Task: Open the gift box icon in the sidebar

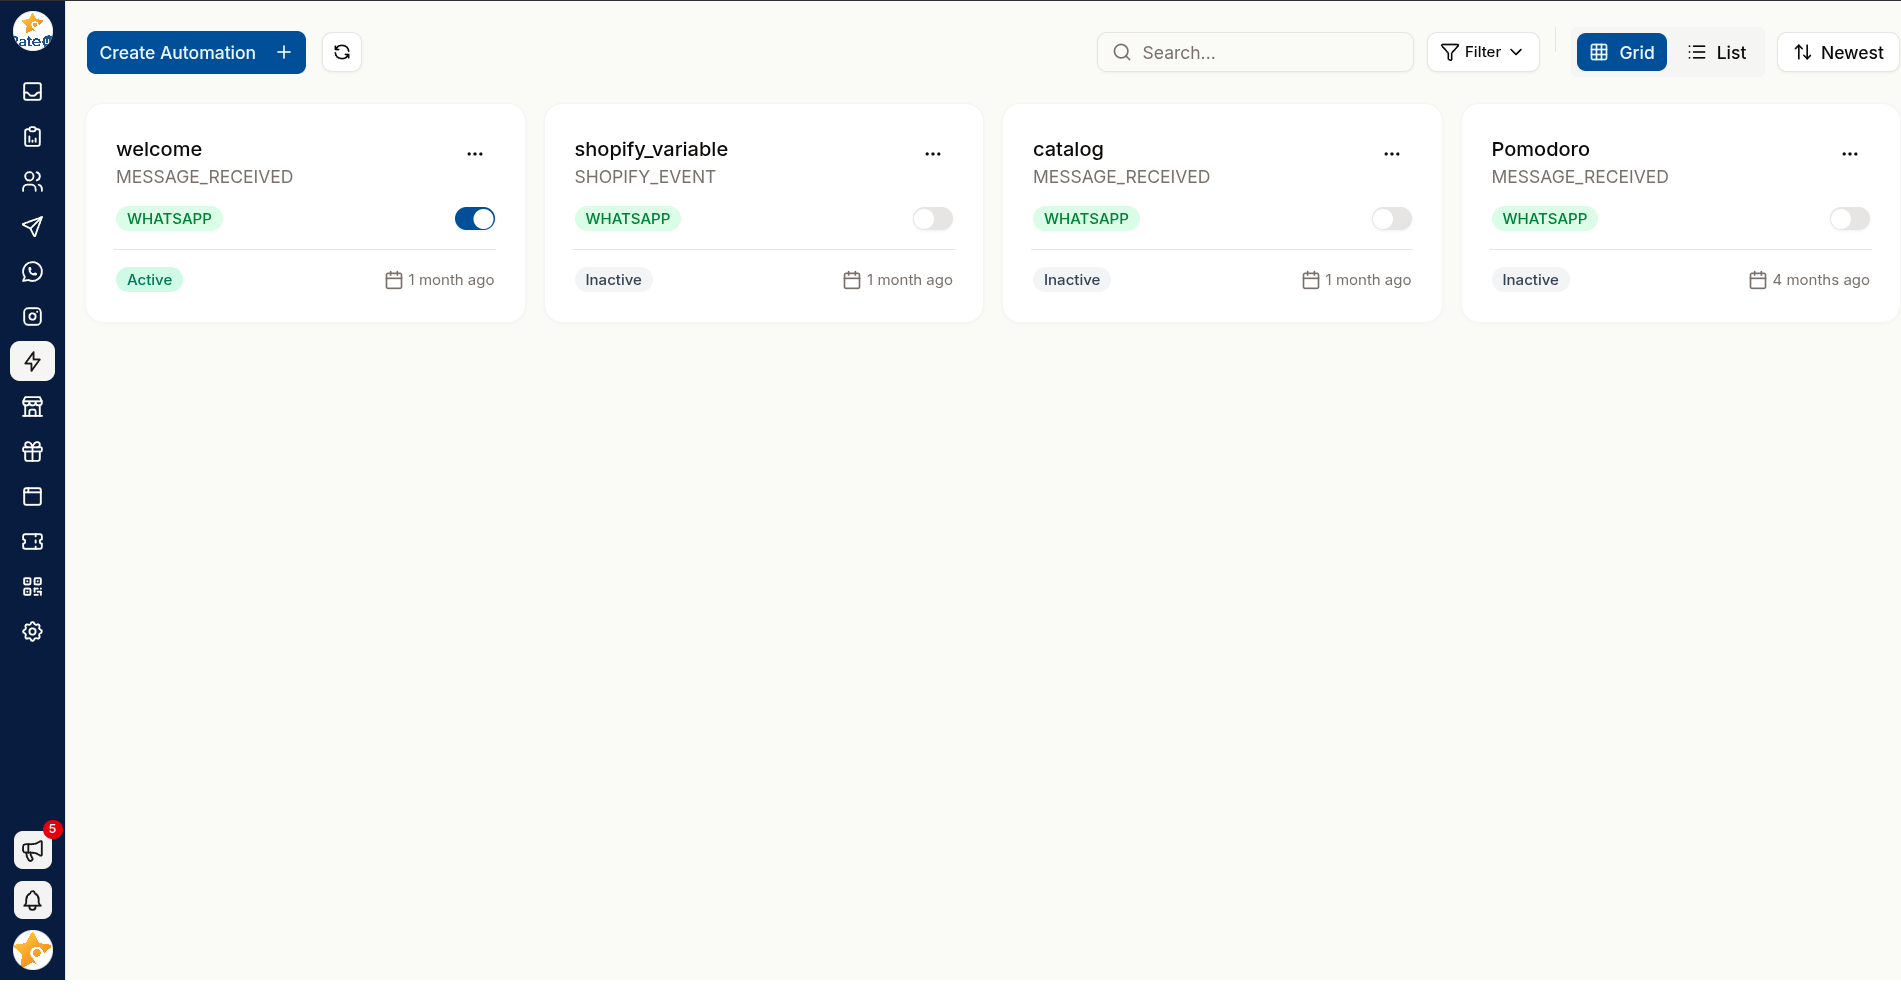Action: [32, 452]
